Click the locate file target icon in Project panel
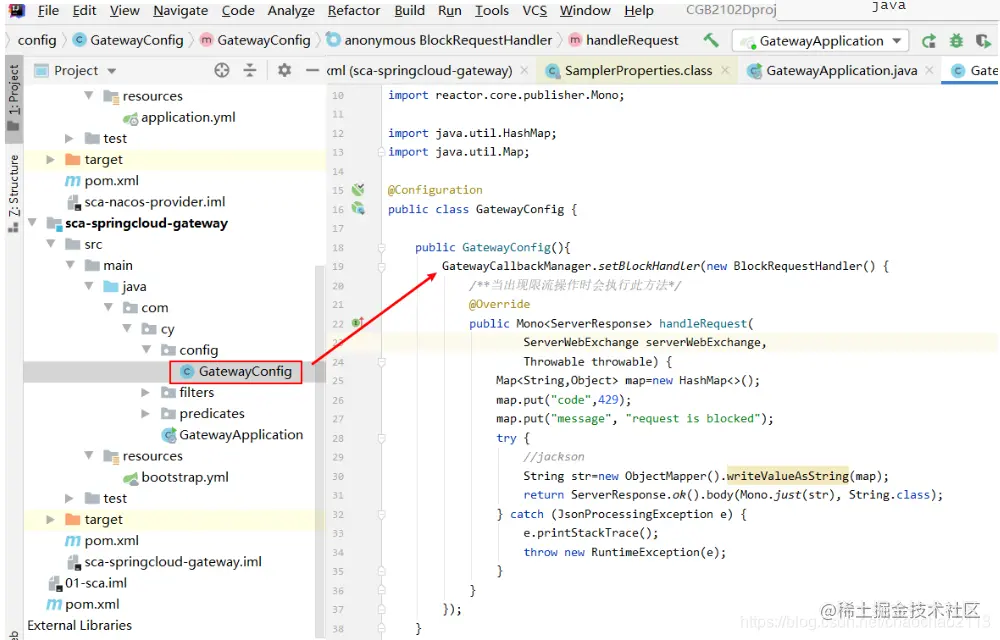Image resolution: width=1000 pixels, height=640 pixels. point(221,70)
